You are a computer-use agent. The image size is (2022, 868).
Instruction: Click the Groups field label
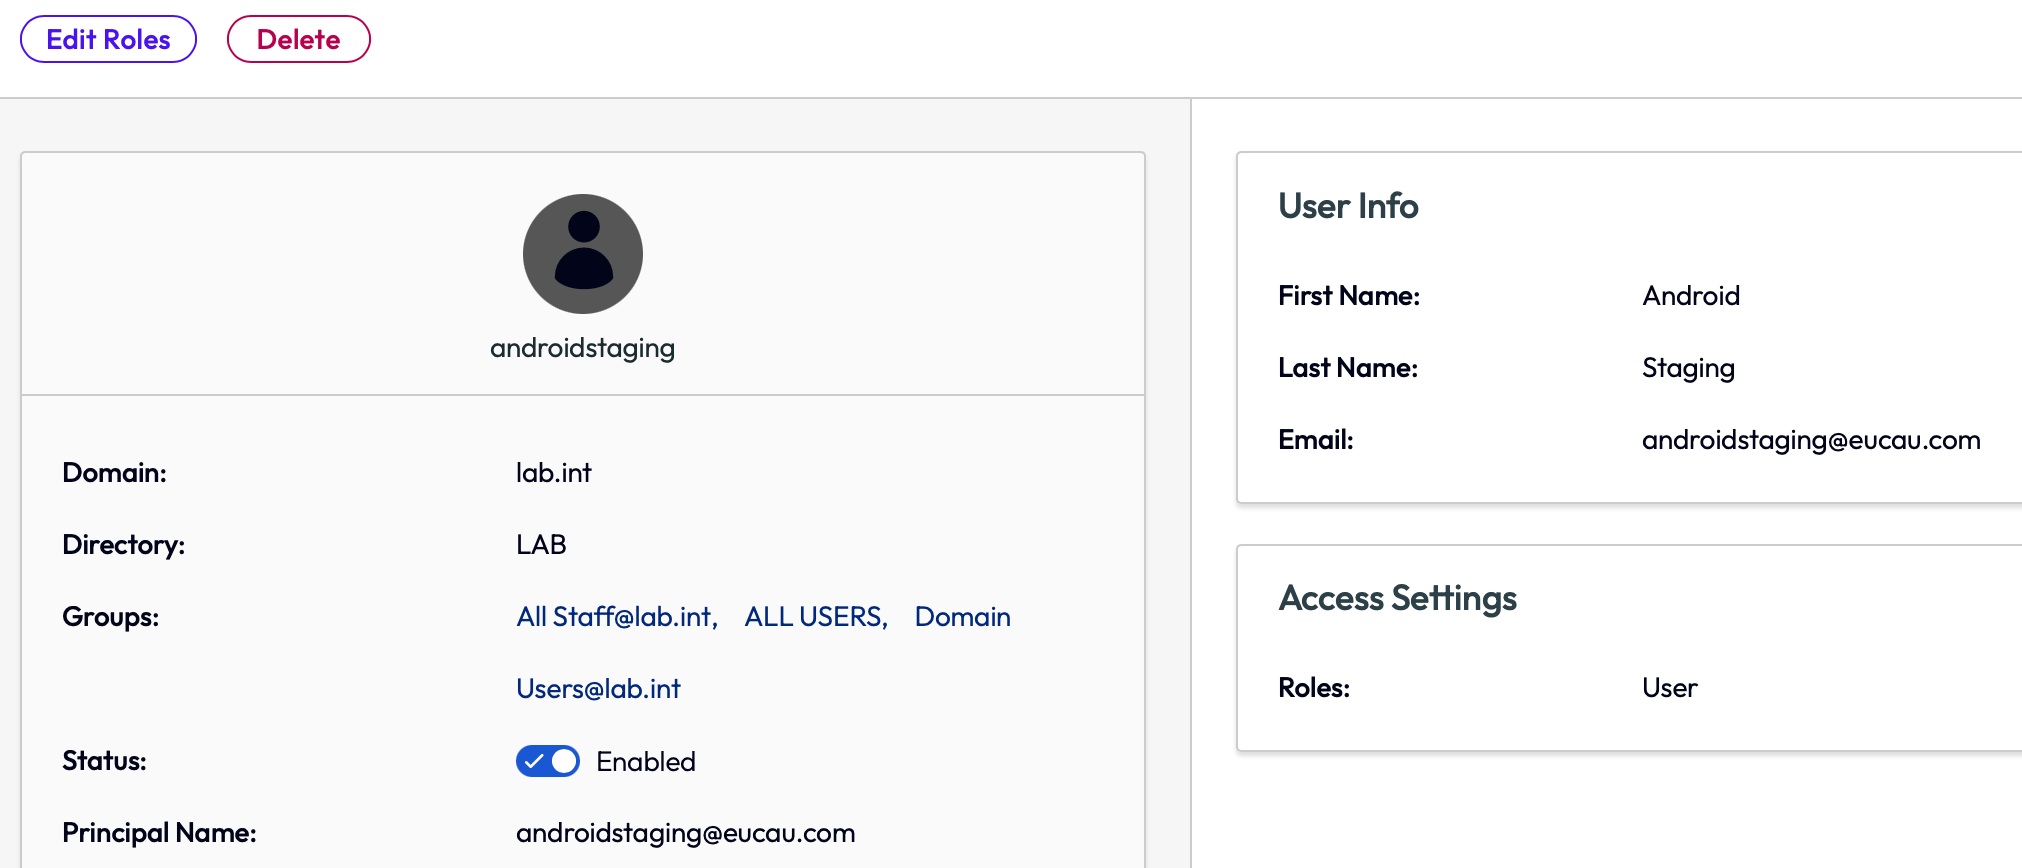pyautogui.click(x=110, y=617)
